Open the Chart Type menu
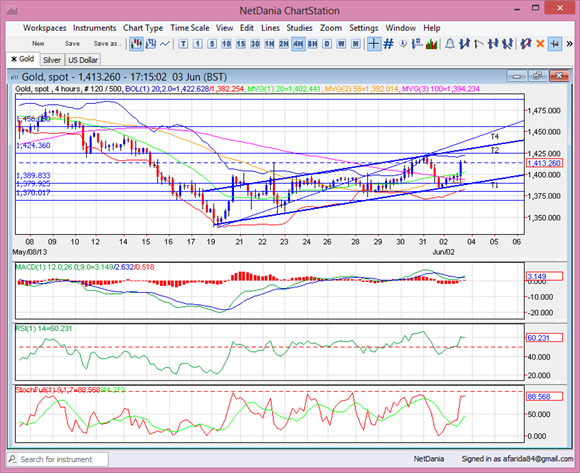Viewport: 580px width, 473px height. (143, 28)
